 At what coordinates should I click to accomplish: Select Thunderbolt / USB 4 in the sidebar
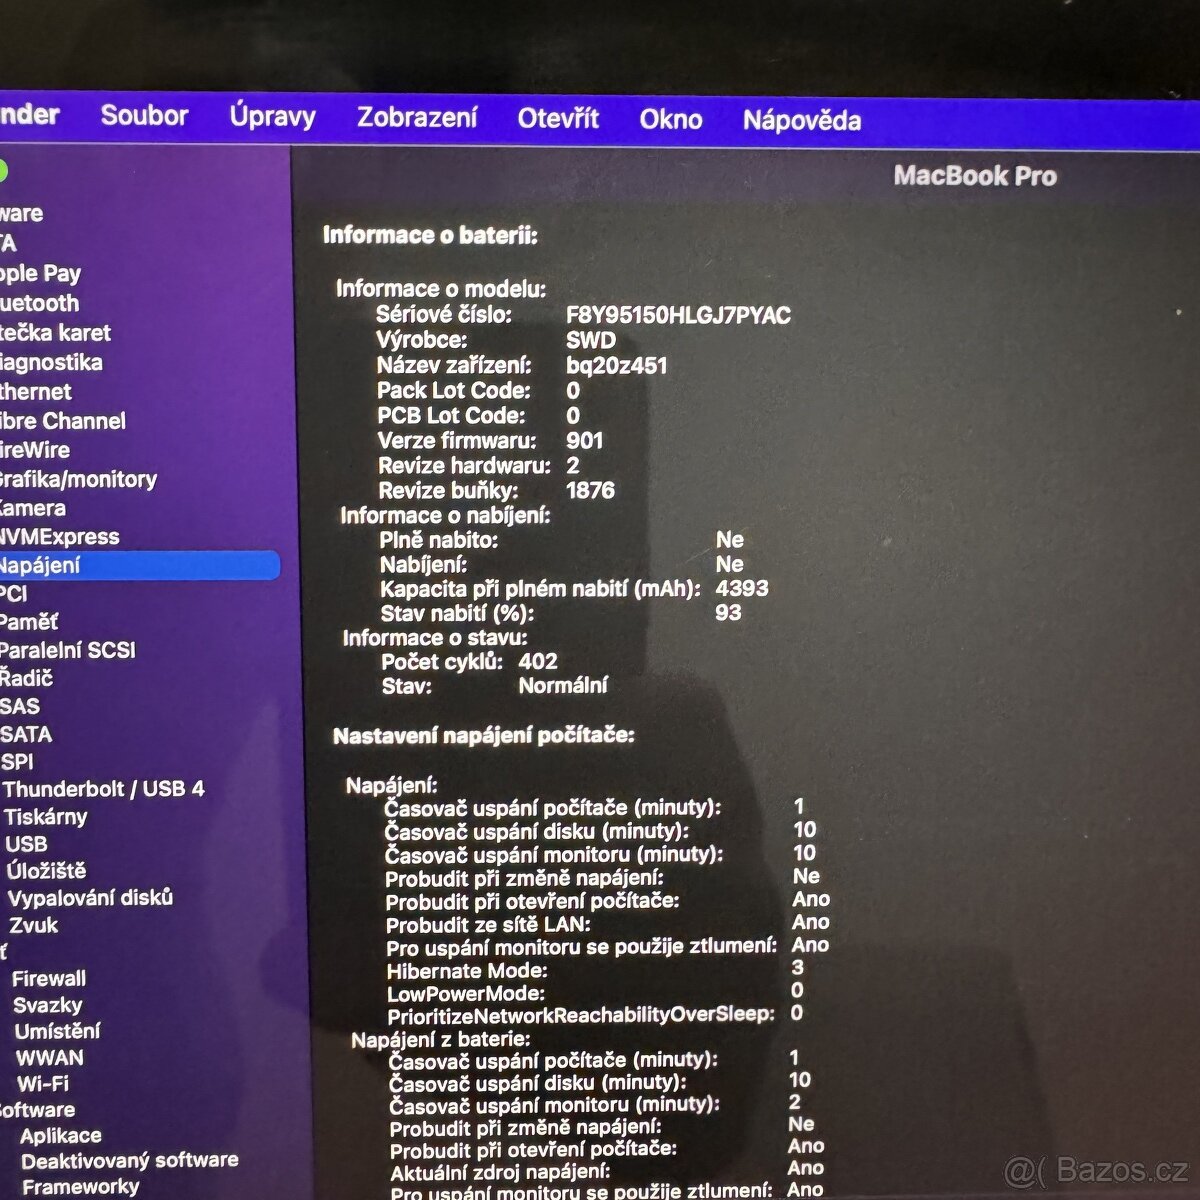(x=103, y=789)
